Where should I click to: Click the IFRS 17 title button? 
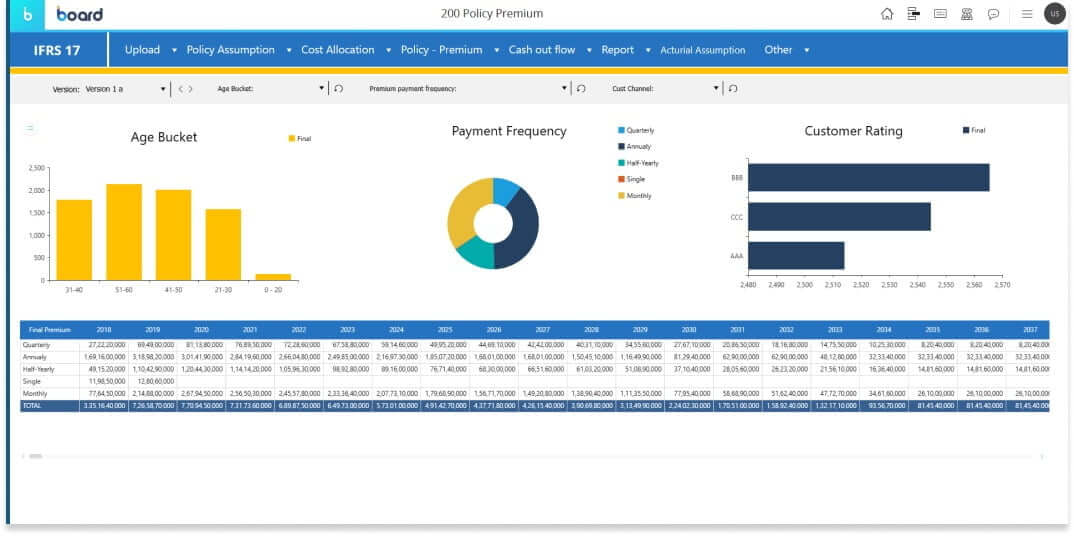point(58,50)
